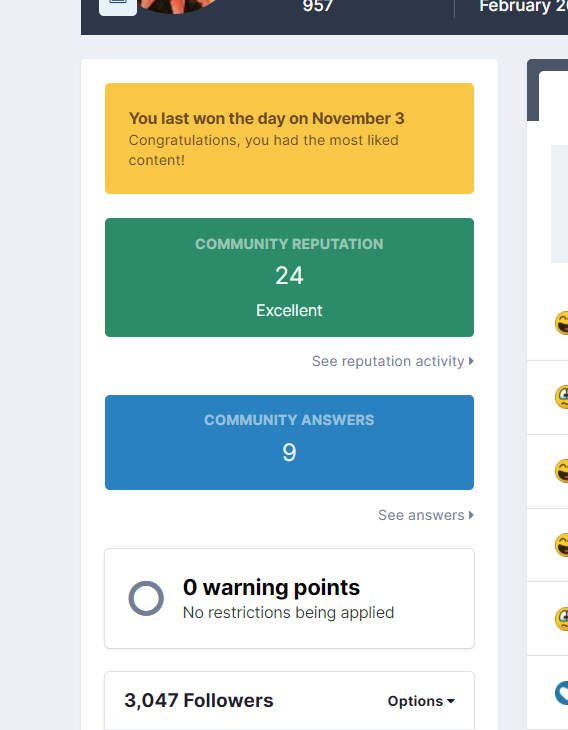The height and width of the screenshot is (730, 568).
Task: Click the fifth emoji reaction icon
Action: 561,619
